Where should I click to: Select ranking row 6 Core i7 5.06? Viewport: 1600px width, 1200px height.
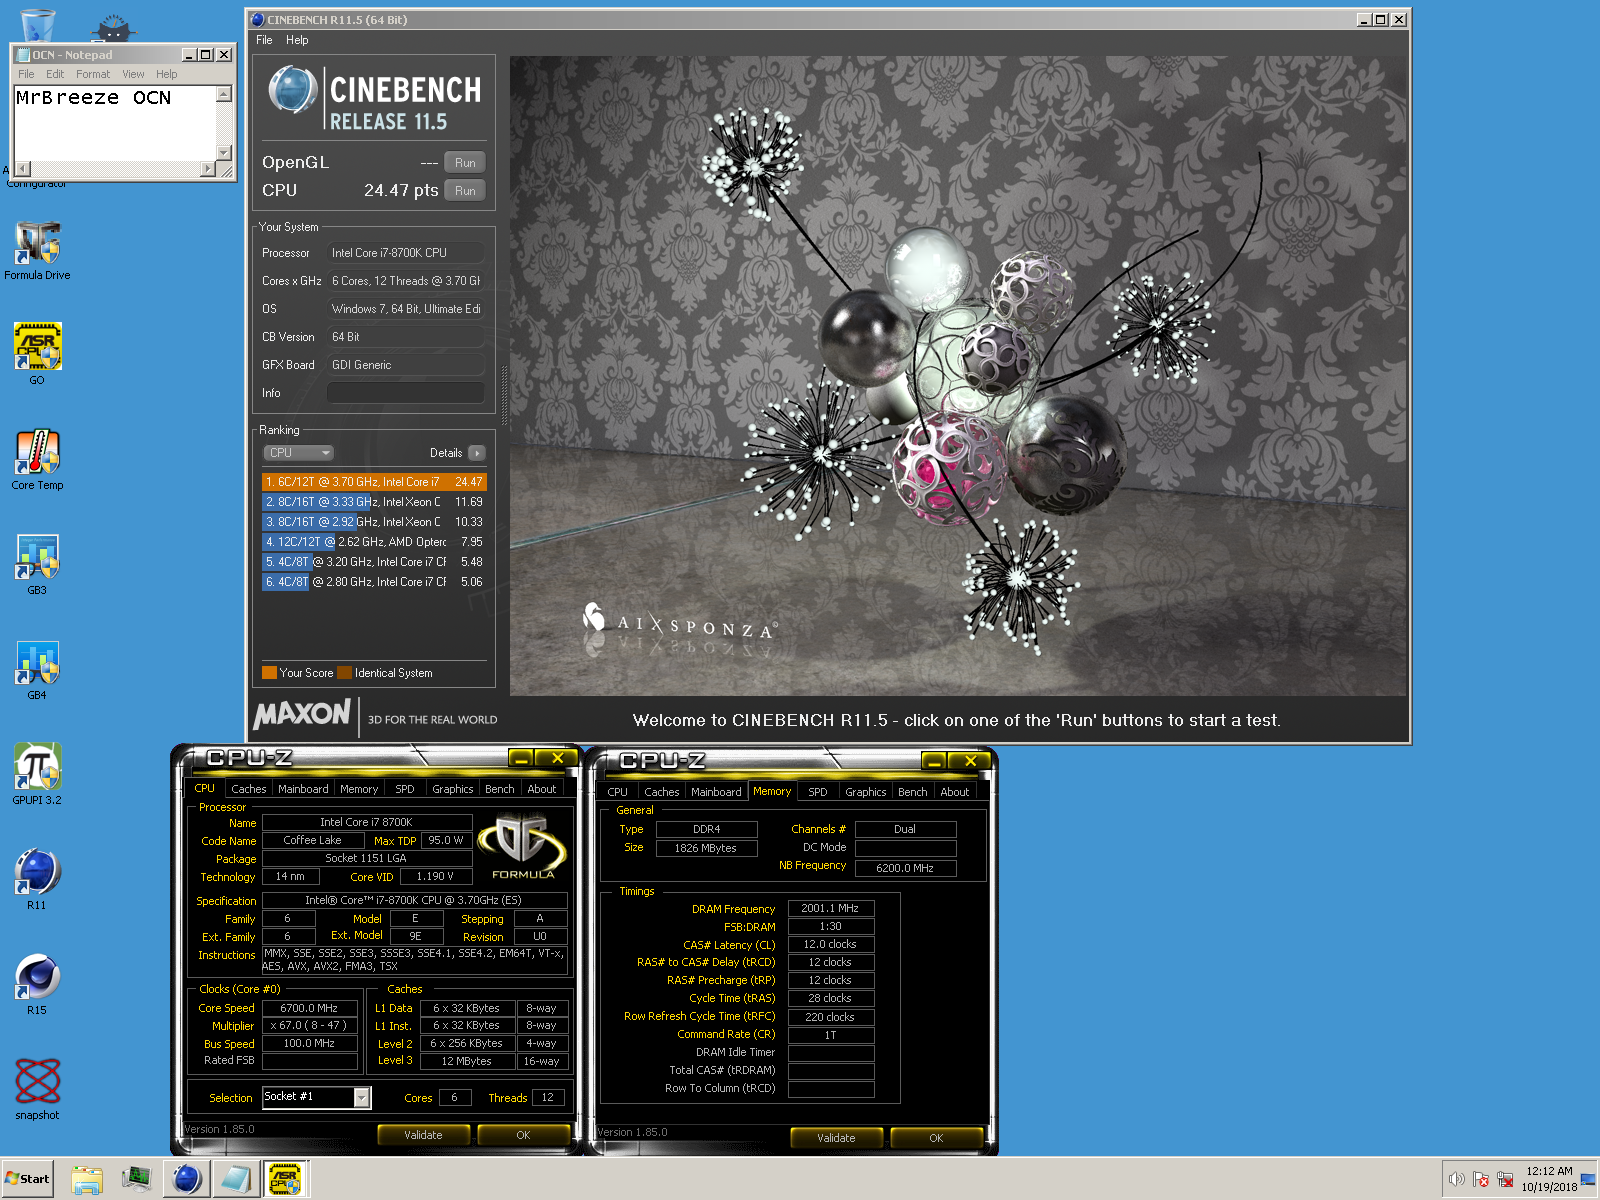374,582
